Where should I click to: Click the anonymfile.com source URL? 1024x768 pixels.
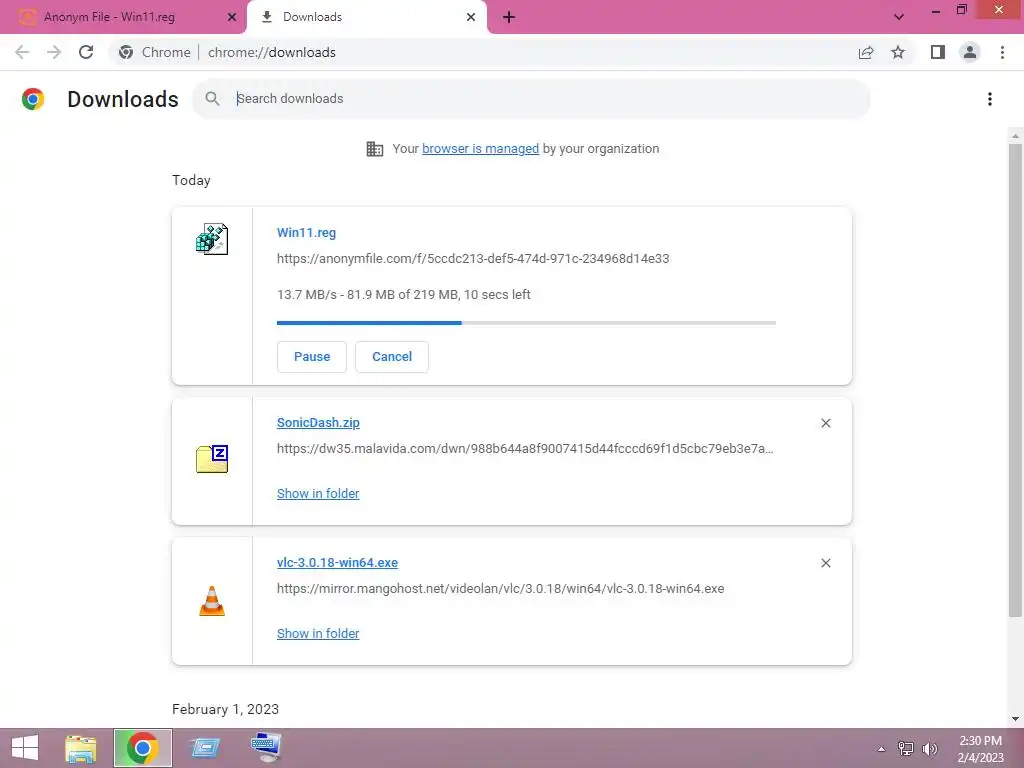tap(473, 259)
